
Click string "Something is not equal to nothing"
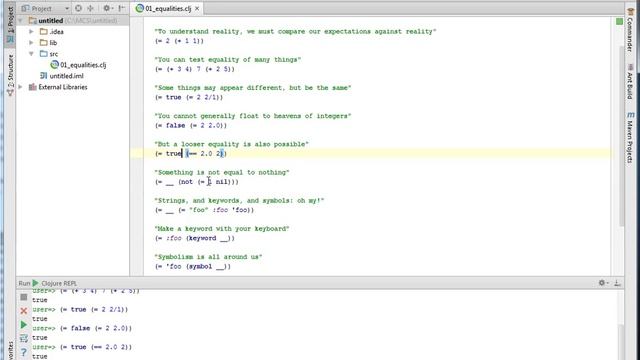[x=222, y=172]
